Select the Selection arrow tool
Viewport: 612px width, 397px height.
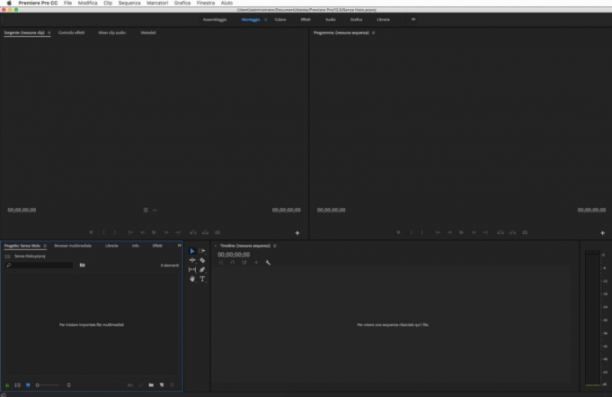[192, 251]
